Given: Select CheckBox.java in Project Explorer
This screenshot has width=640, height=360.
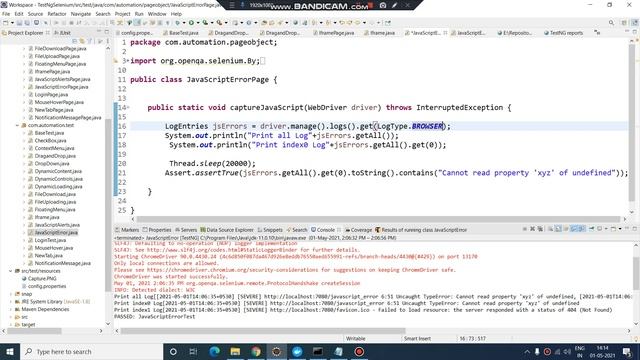Looking at the screenshot, I should [x=50, y=140].
